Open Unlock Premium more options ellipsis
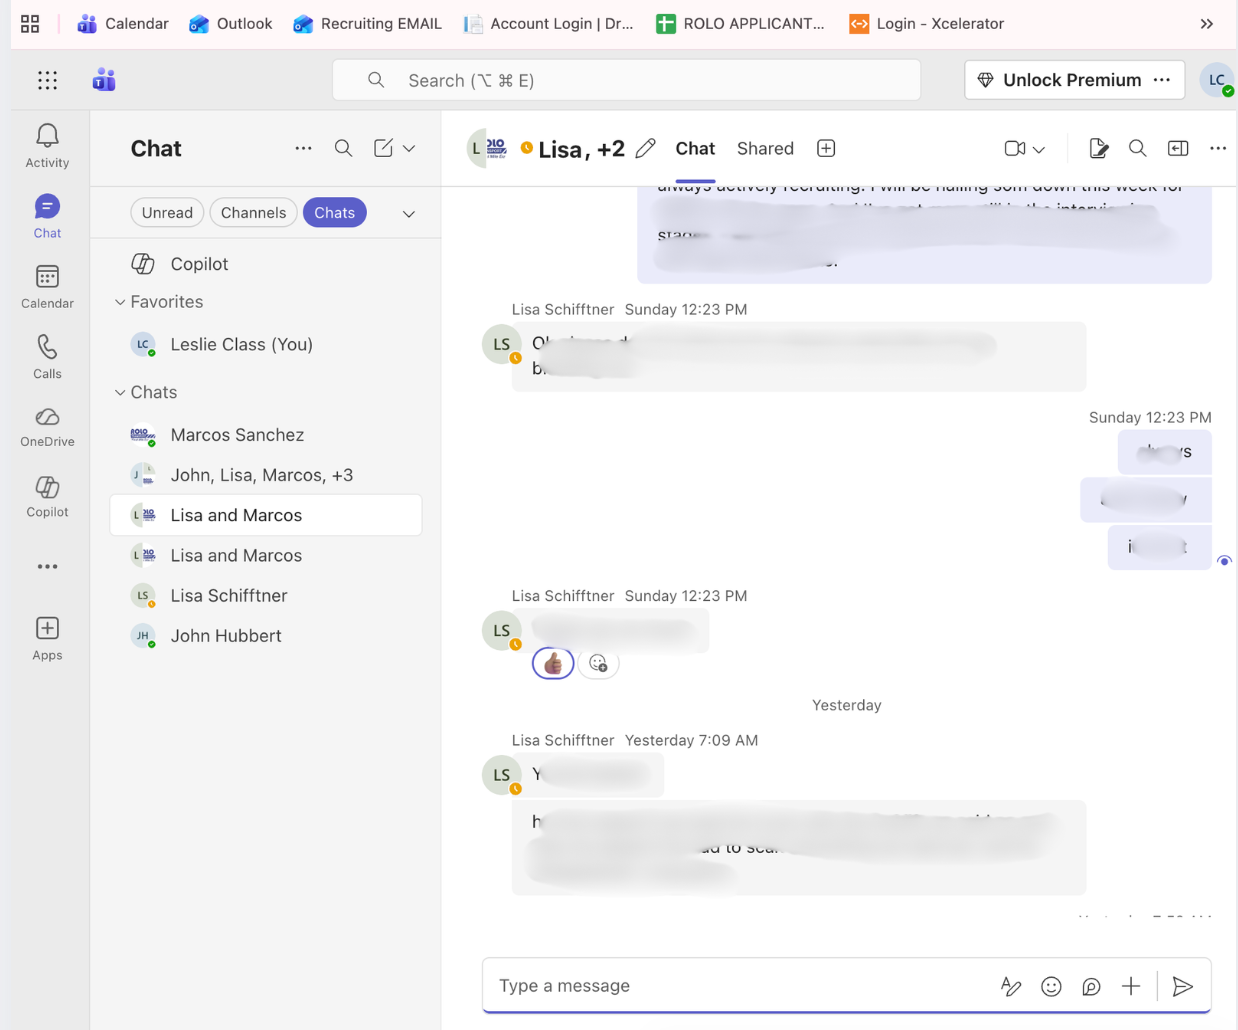1238x1030 pixels. [1162, 80]
